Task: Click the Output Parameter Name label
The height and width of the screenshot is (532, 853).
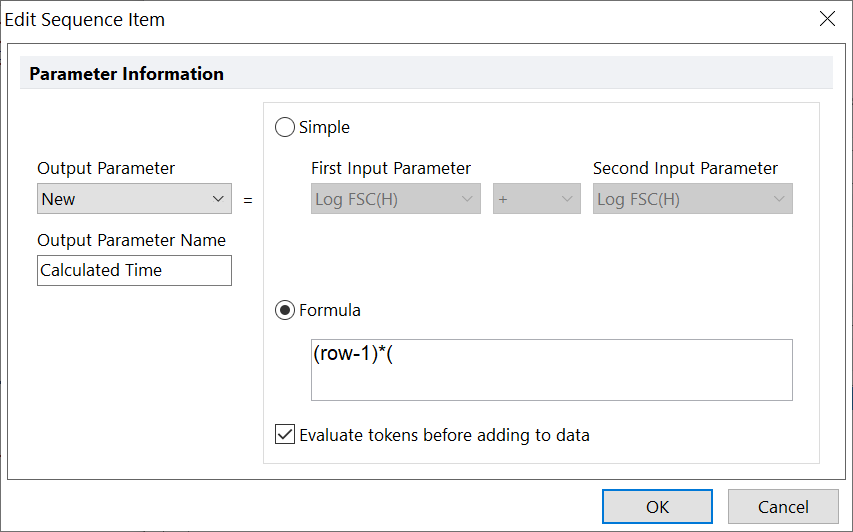Action: (131, 240)
